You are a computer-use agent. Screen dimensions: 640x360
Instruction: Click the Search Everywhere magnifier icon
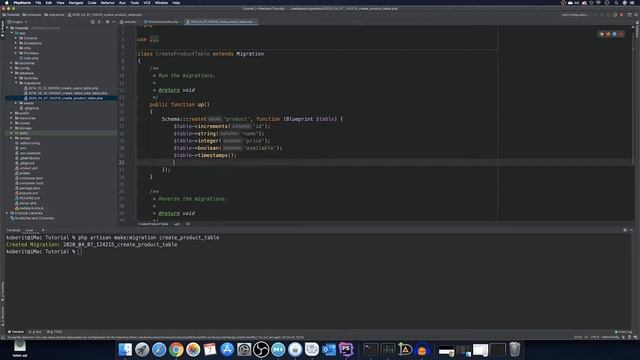click(x=636, y=15)
